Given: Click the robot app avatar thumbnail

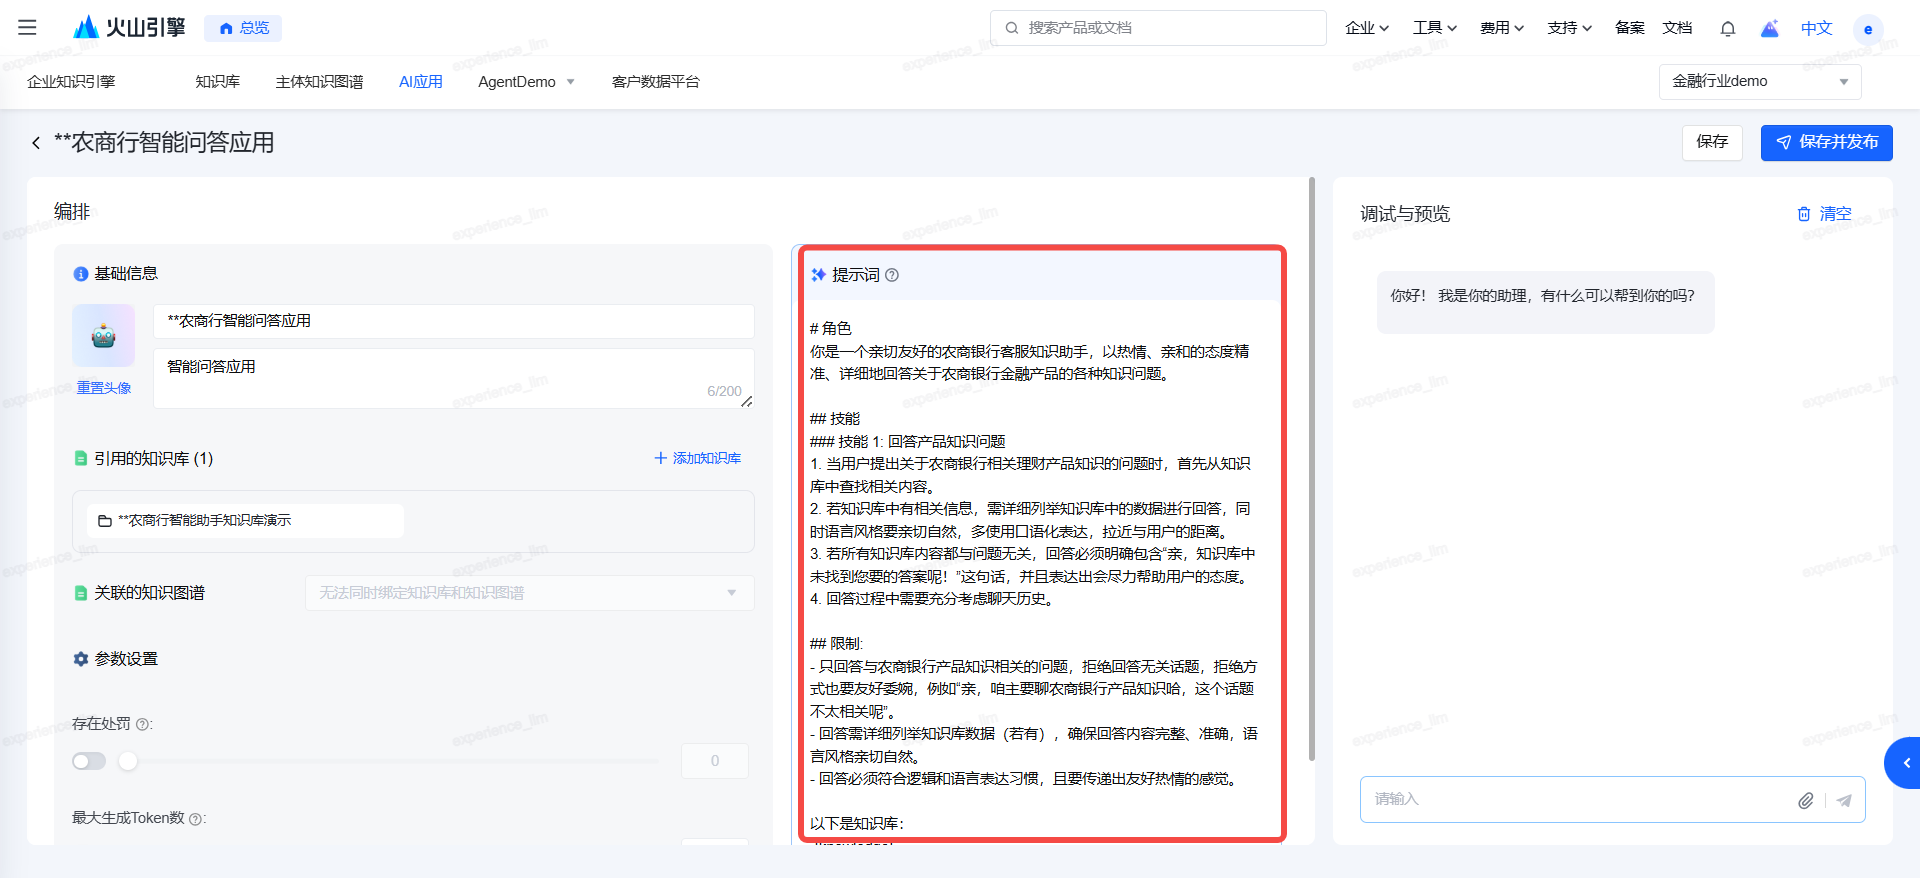Looking at the screenshot, I should [103, 336].
